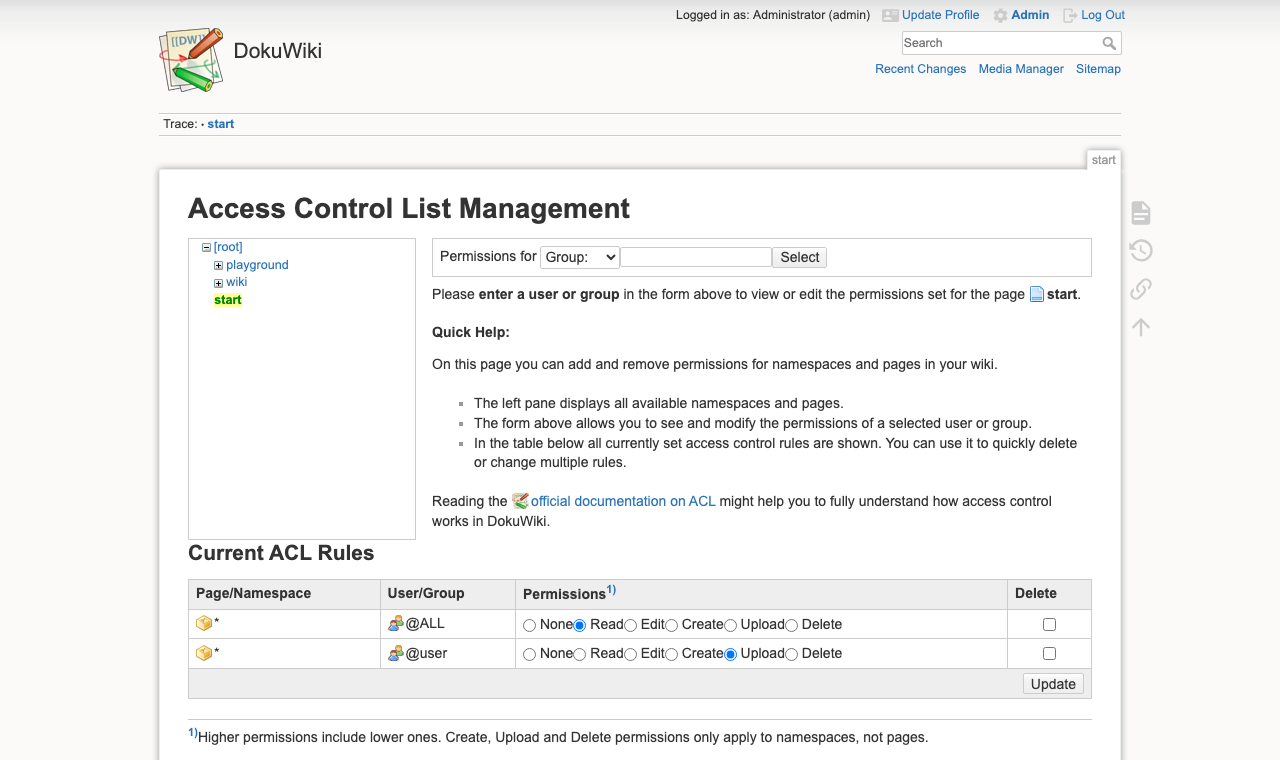
Task: Click the DokuWiki site title
Action: (278, 51)
